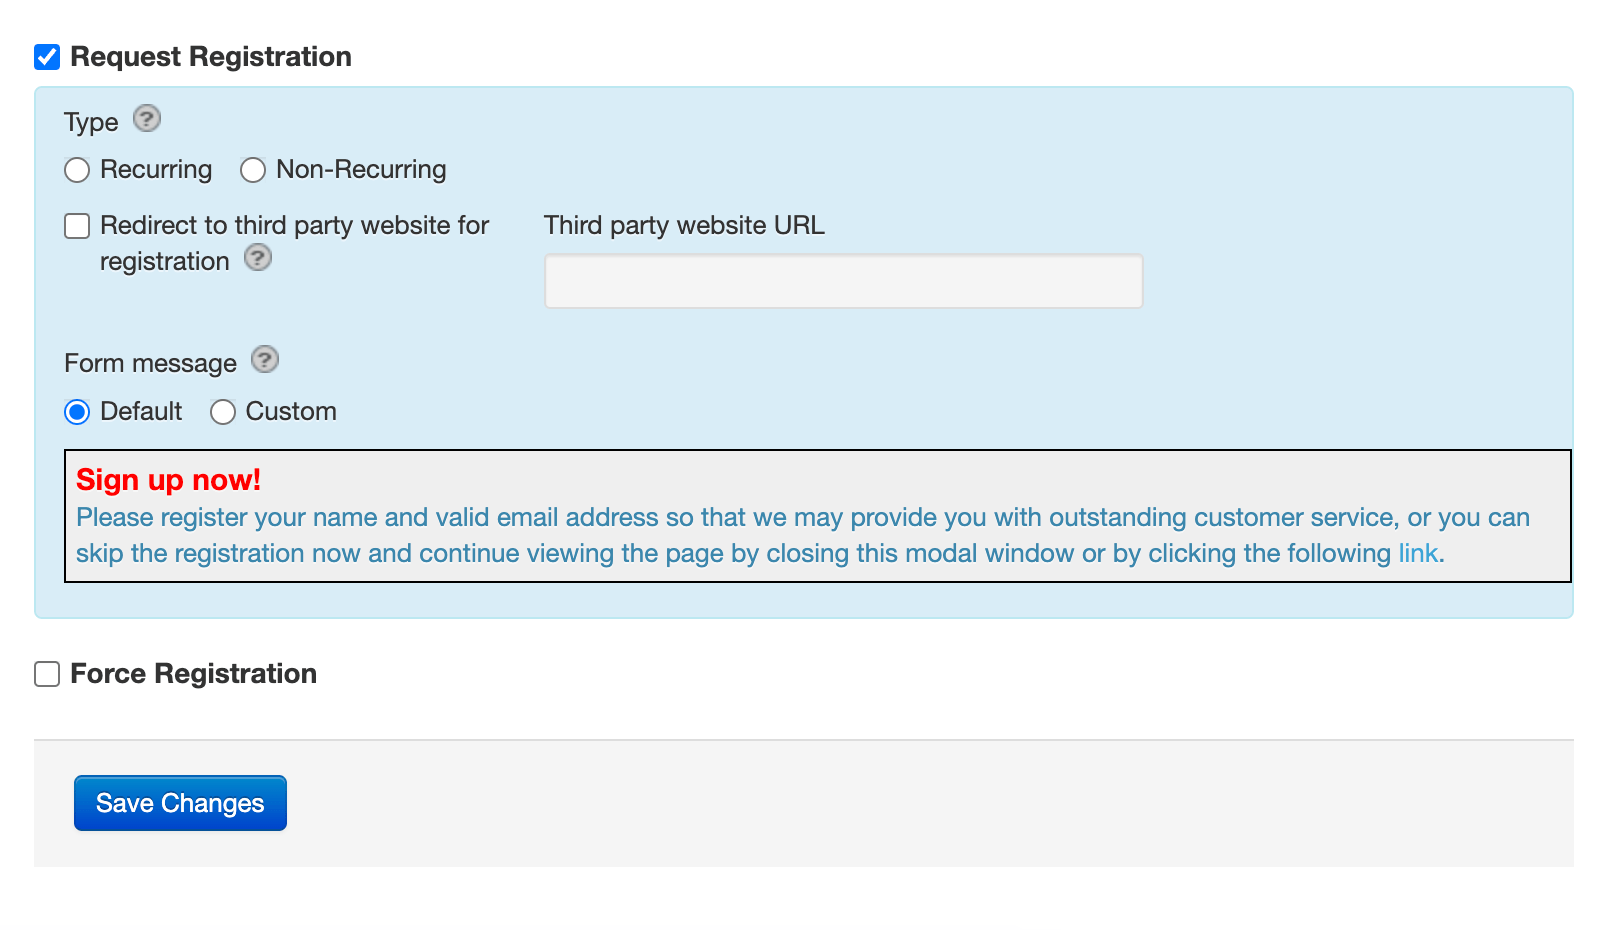Follow the 'link' hyperlink in the message
The width and height of the screenshot is (1606, 930).
(x=1417, y=553)
